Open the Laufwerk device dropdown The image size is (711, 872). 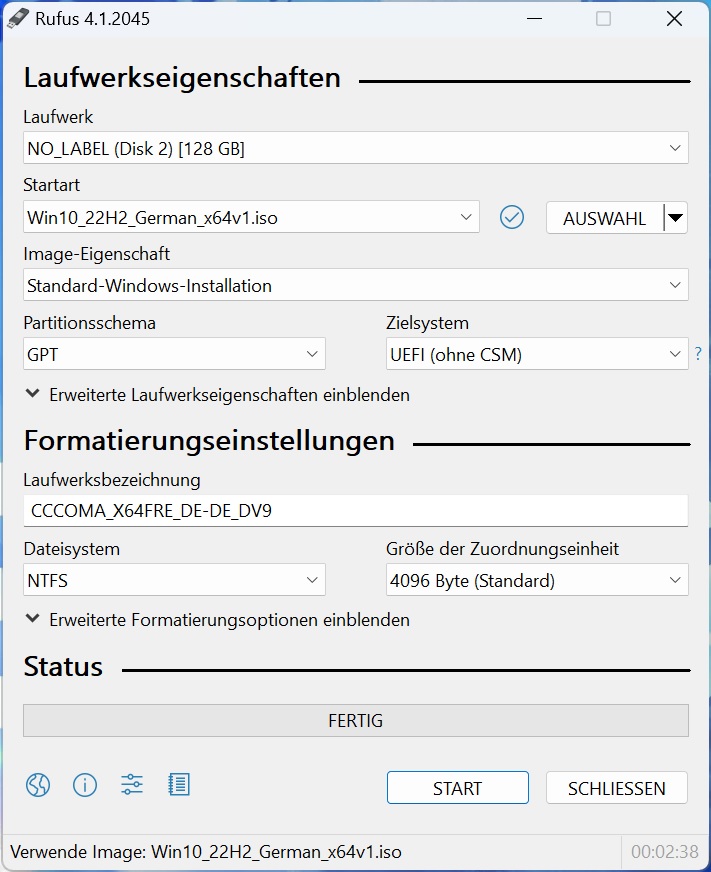coord(356,148)
